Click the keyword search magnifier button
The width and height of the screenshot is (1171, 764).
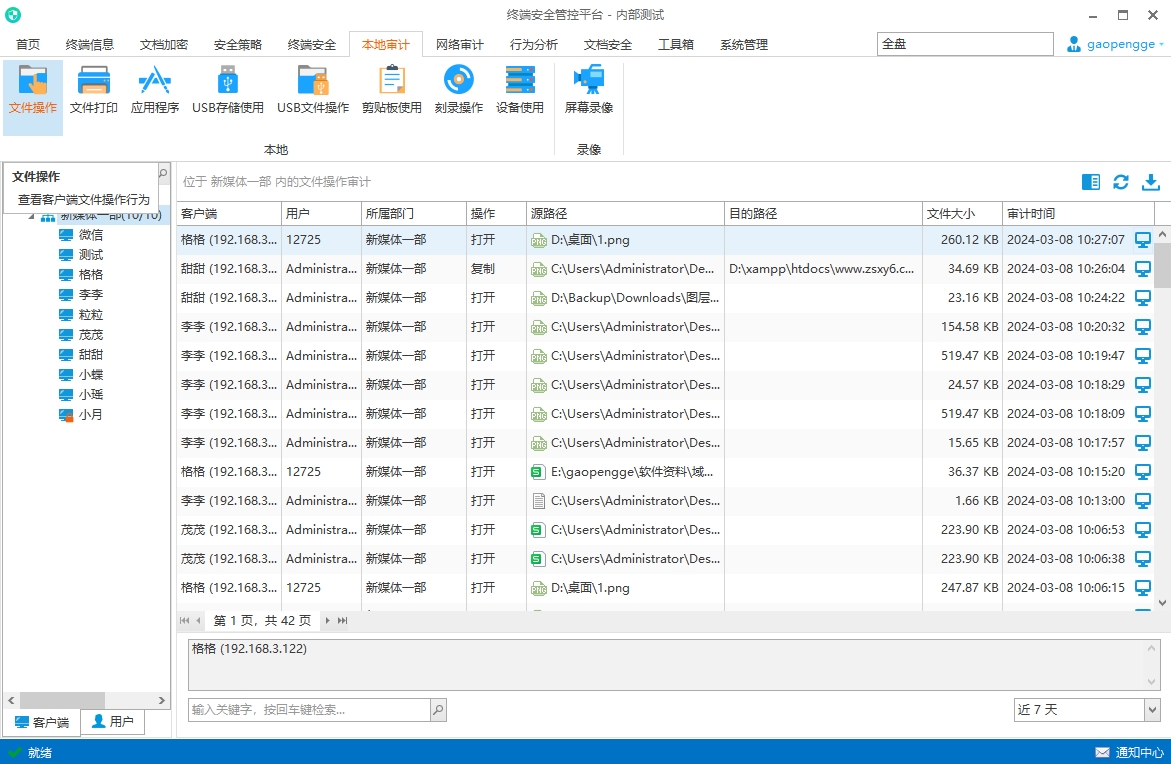[438, 709]
